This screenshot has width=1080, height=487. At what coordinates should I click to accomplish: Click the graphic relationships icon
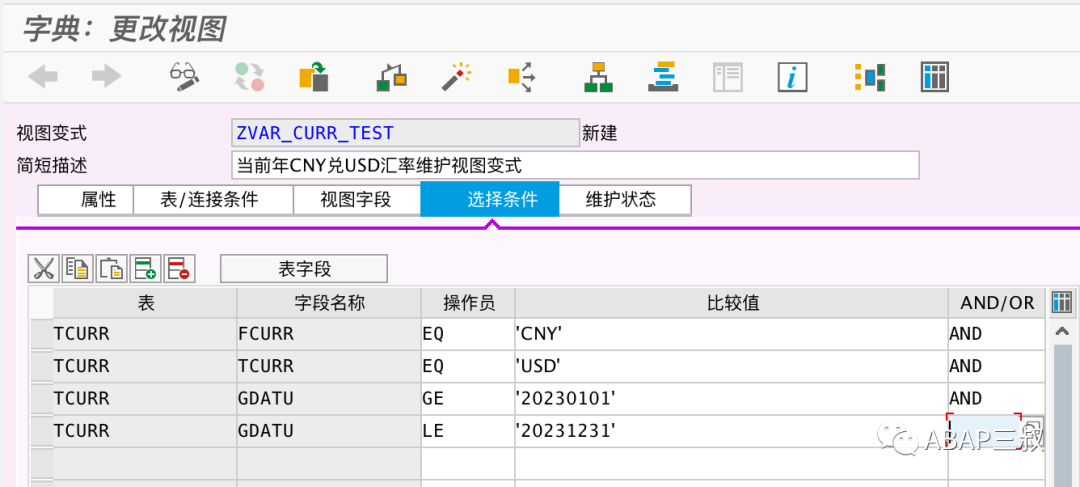pos(869,76)
